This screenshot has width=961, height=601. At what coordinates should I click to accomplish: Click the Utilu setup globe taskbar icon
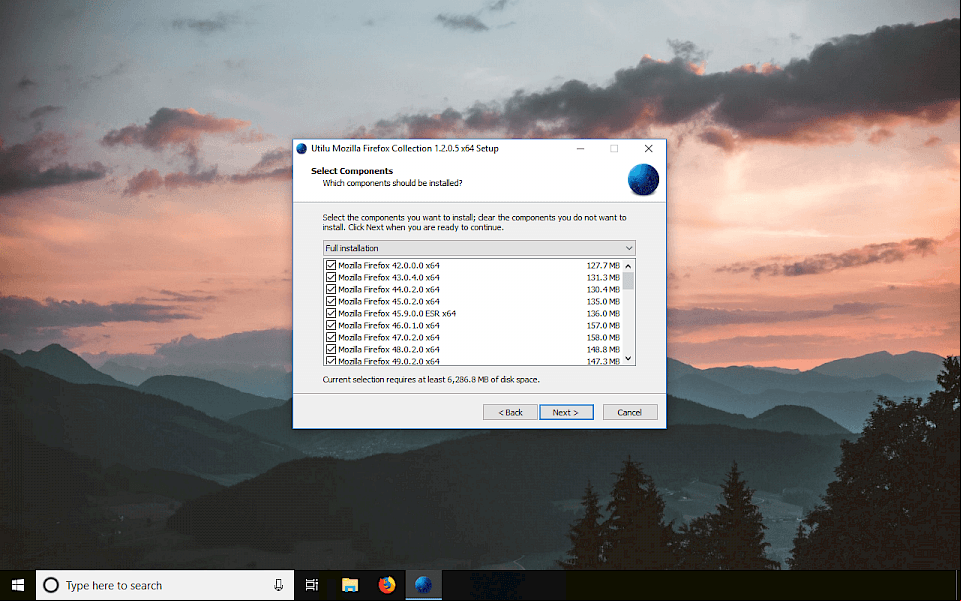pos(424,586)
